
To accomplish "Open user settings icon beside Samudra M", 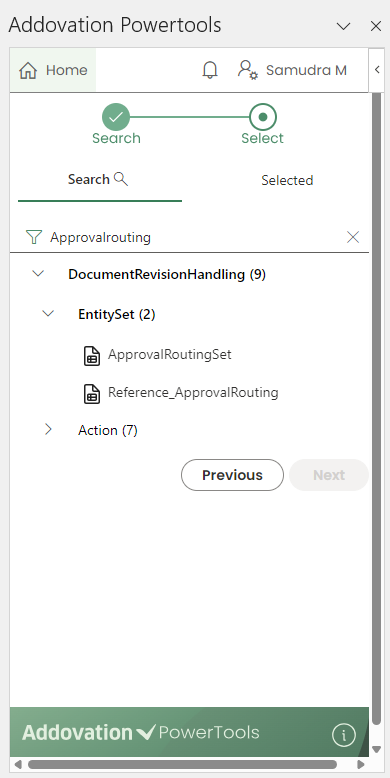I will tap(248, 70).
